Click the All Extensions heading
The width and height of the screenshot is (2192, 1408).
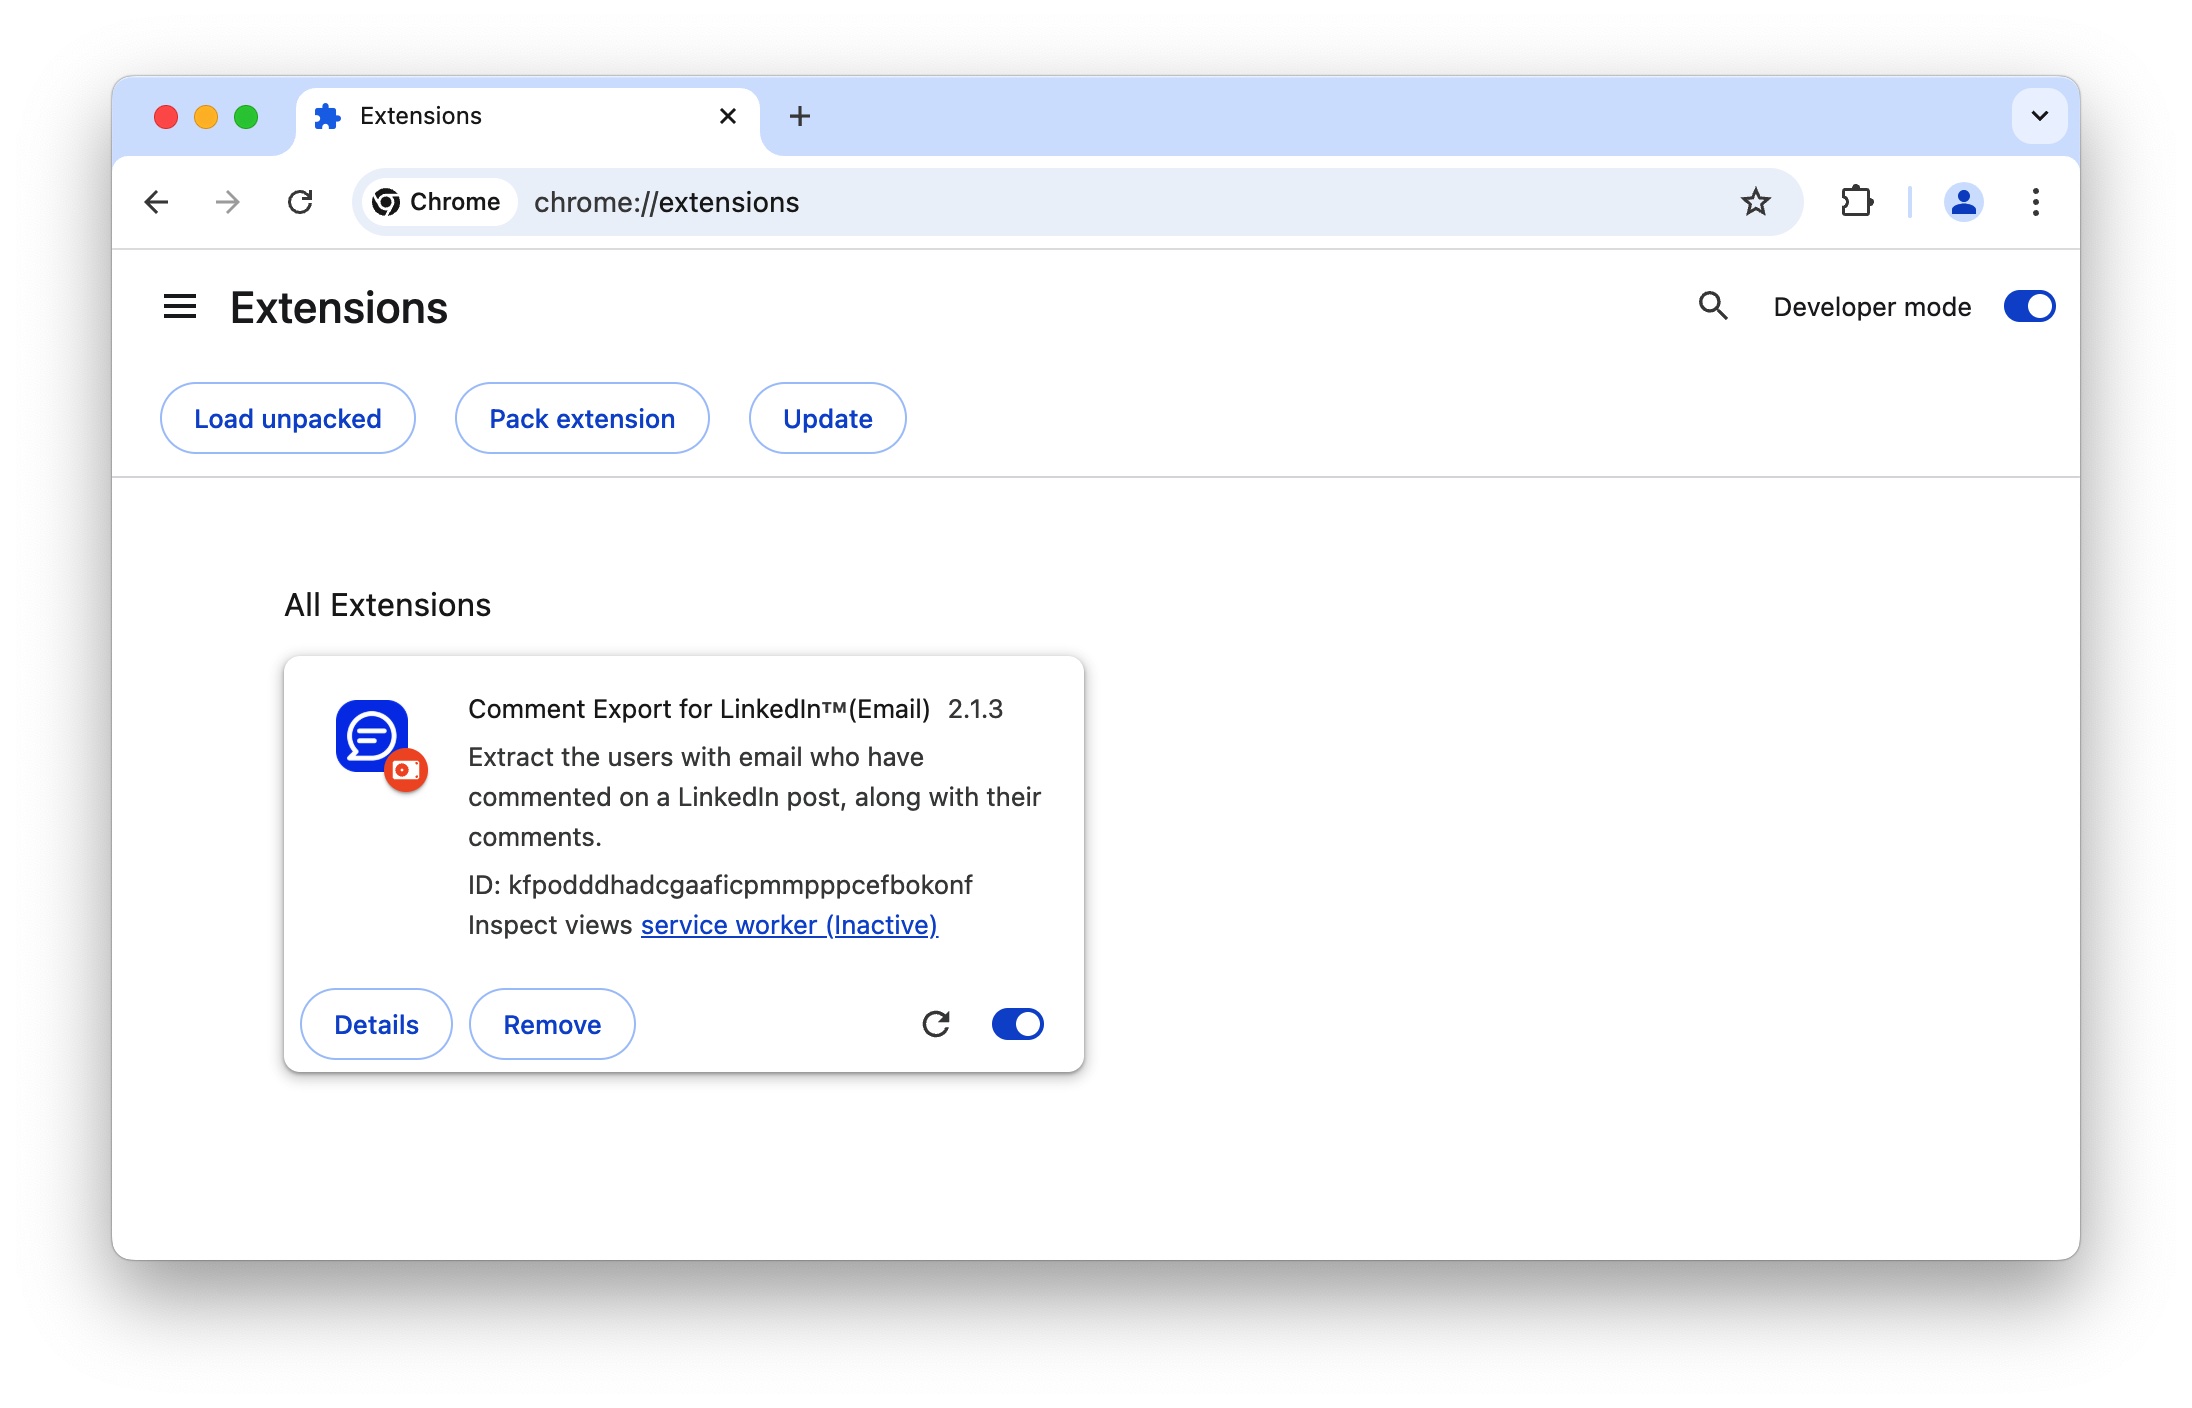[388, 605]
